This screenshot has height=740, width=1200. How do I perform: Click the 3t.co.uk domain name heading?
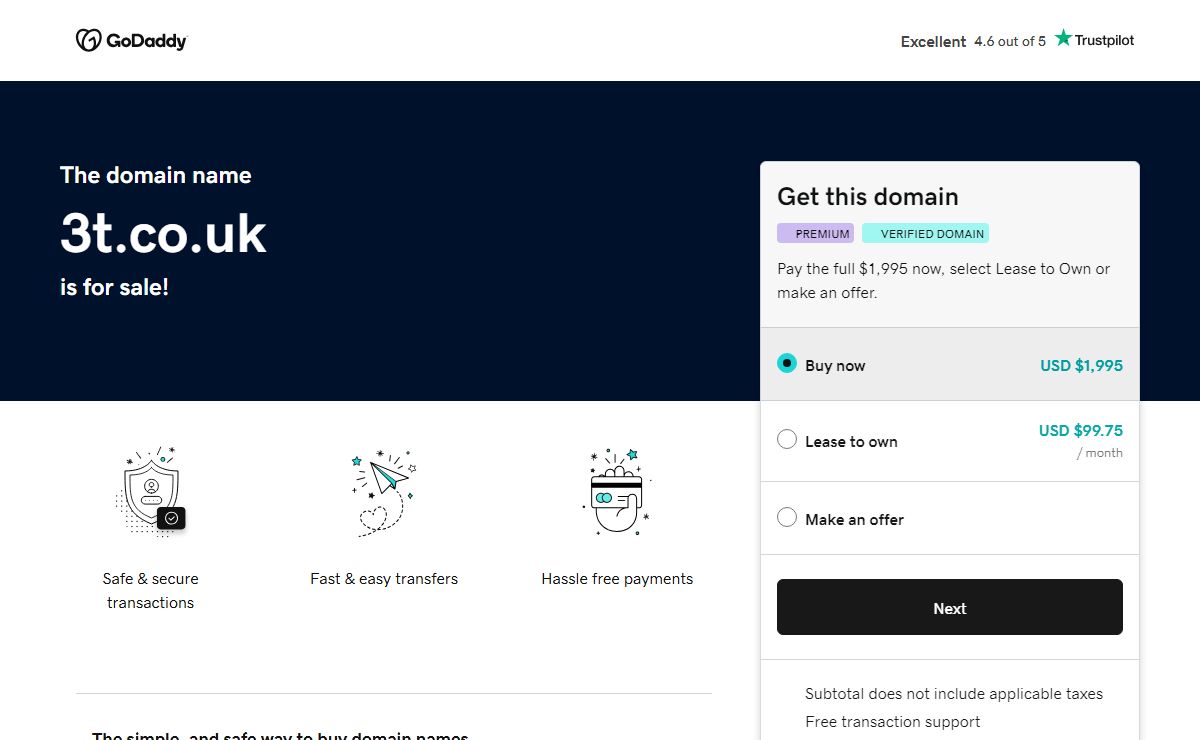point(163,233)
